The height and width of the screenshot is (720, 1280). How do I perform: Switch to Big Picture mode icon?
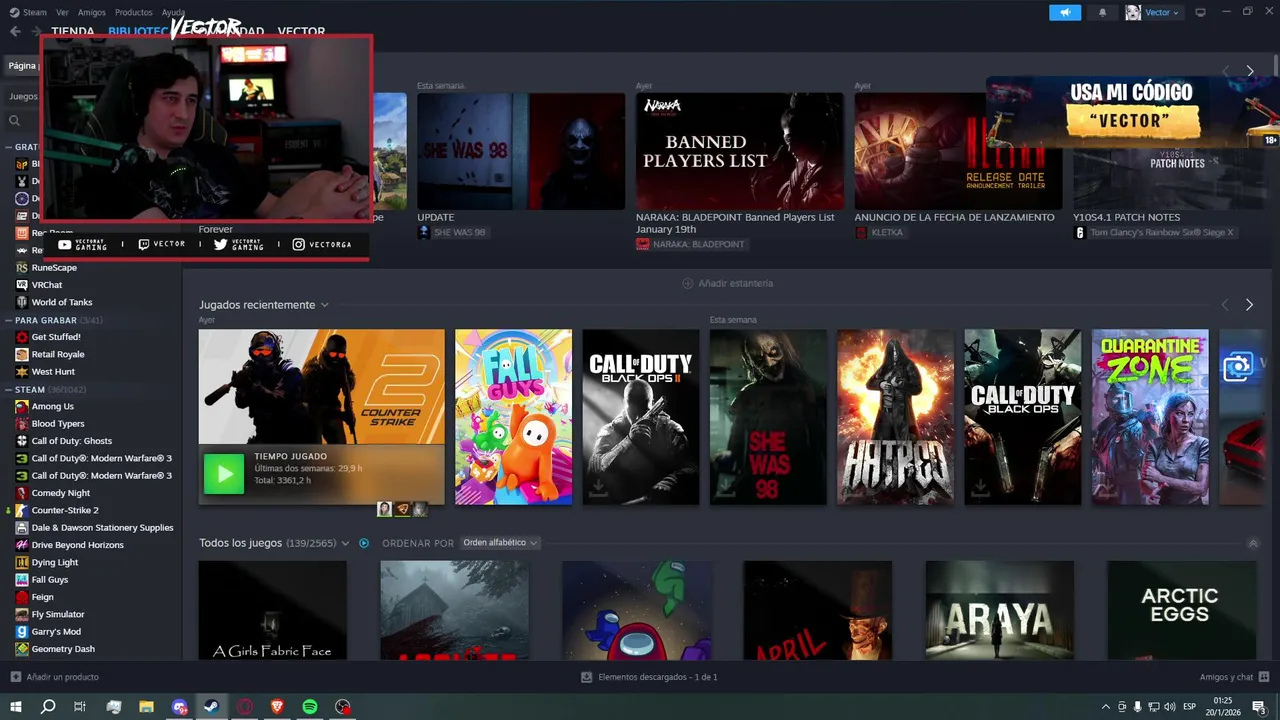click(1200, 12)
